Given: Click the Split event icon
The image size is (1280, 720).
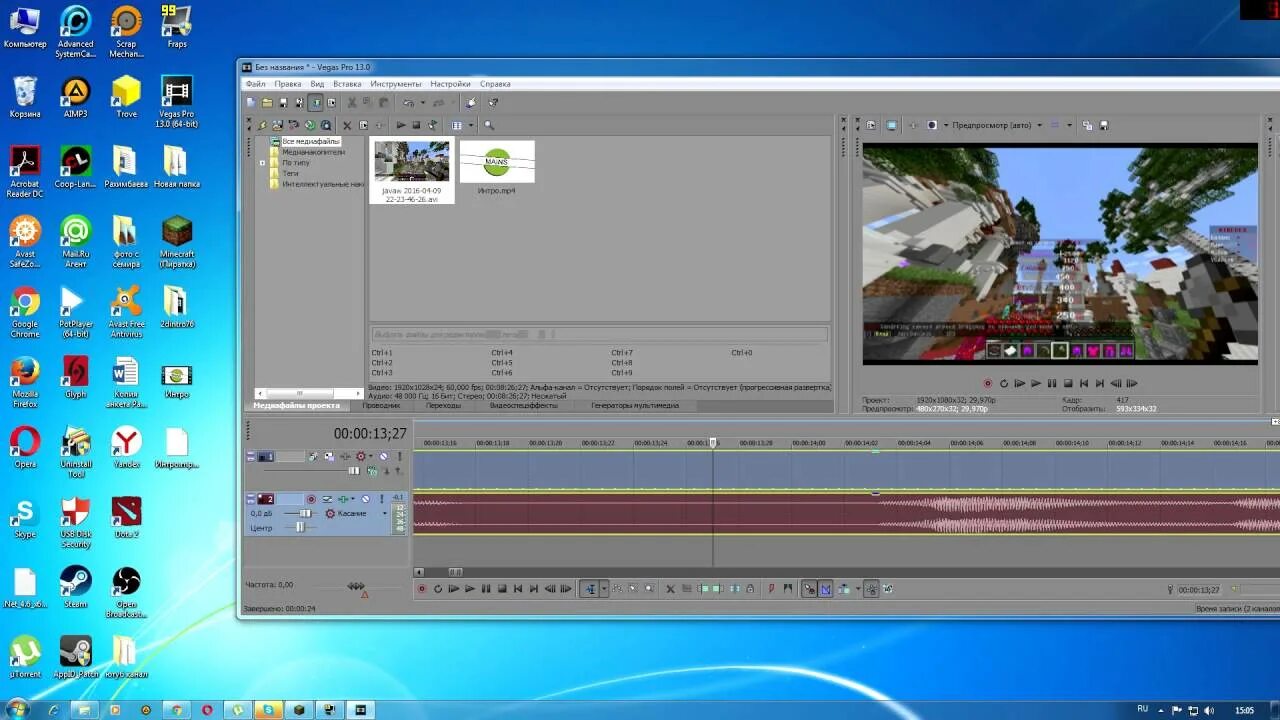Looking at the screenshot, I should pos(735,589).
